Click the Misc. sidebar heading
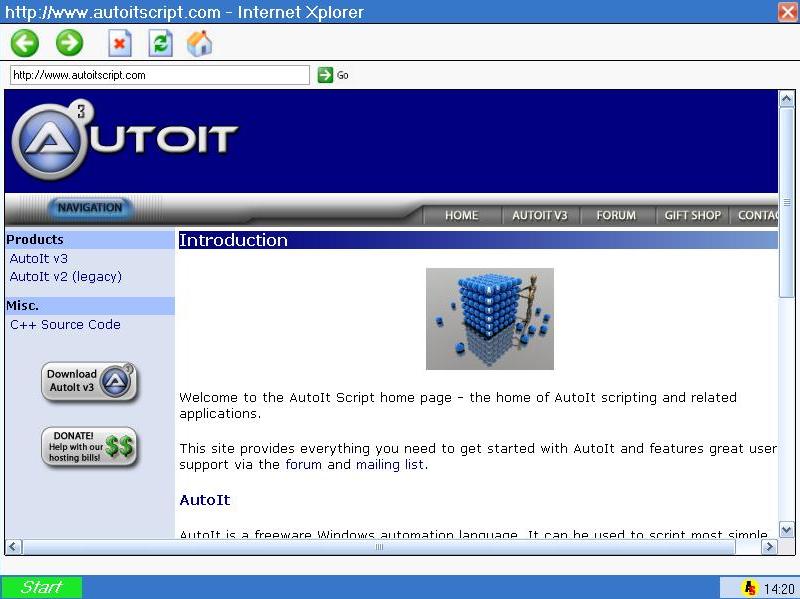 pyautogui.click(x=89, y=306)
